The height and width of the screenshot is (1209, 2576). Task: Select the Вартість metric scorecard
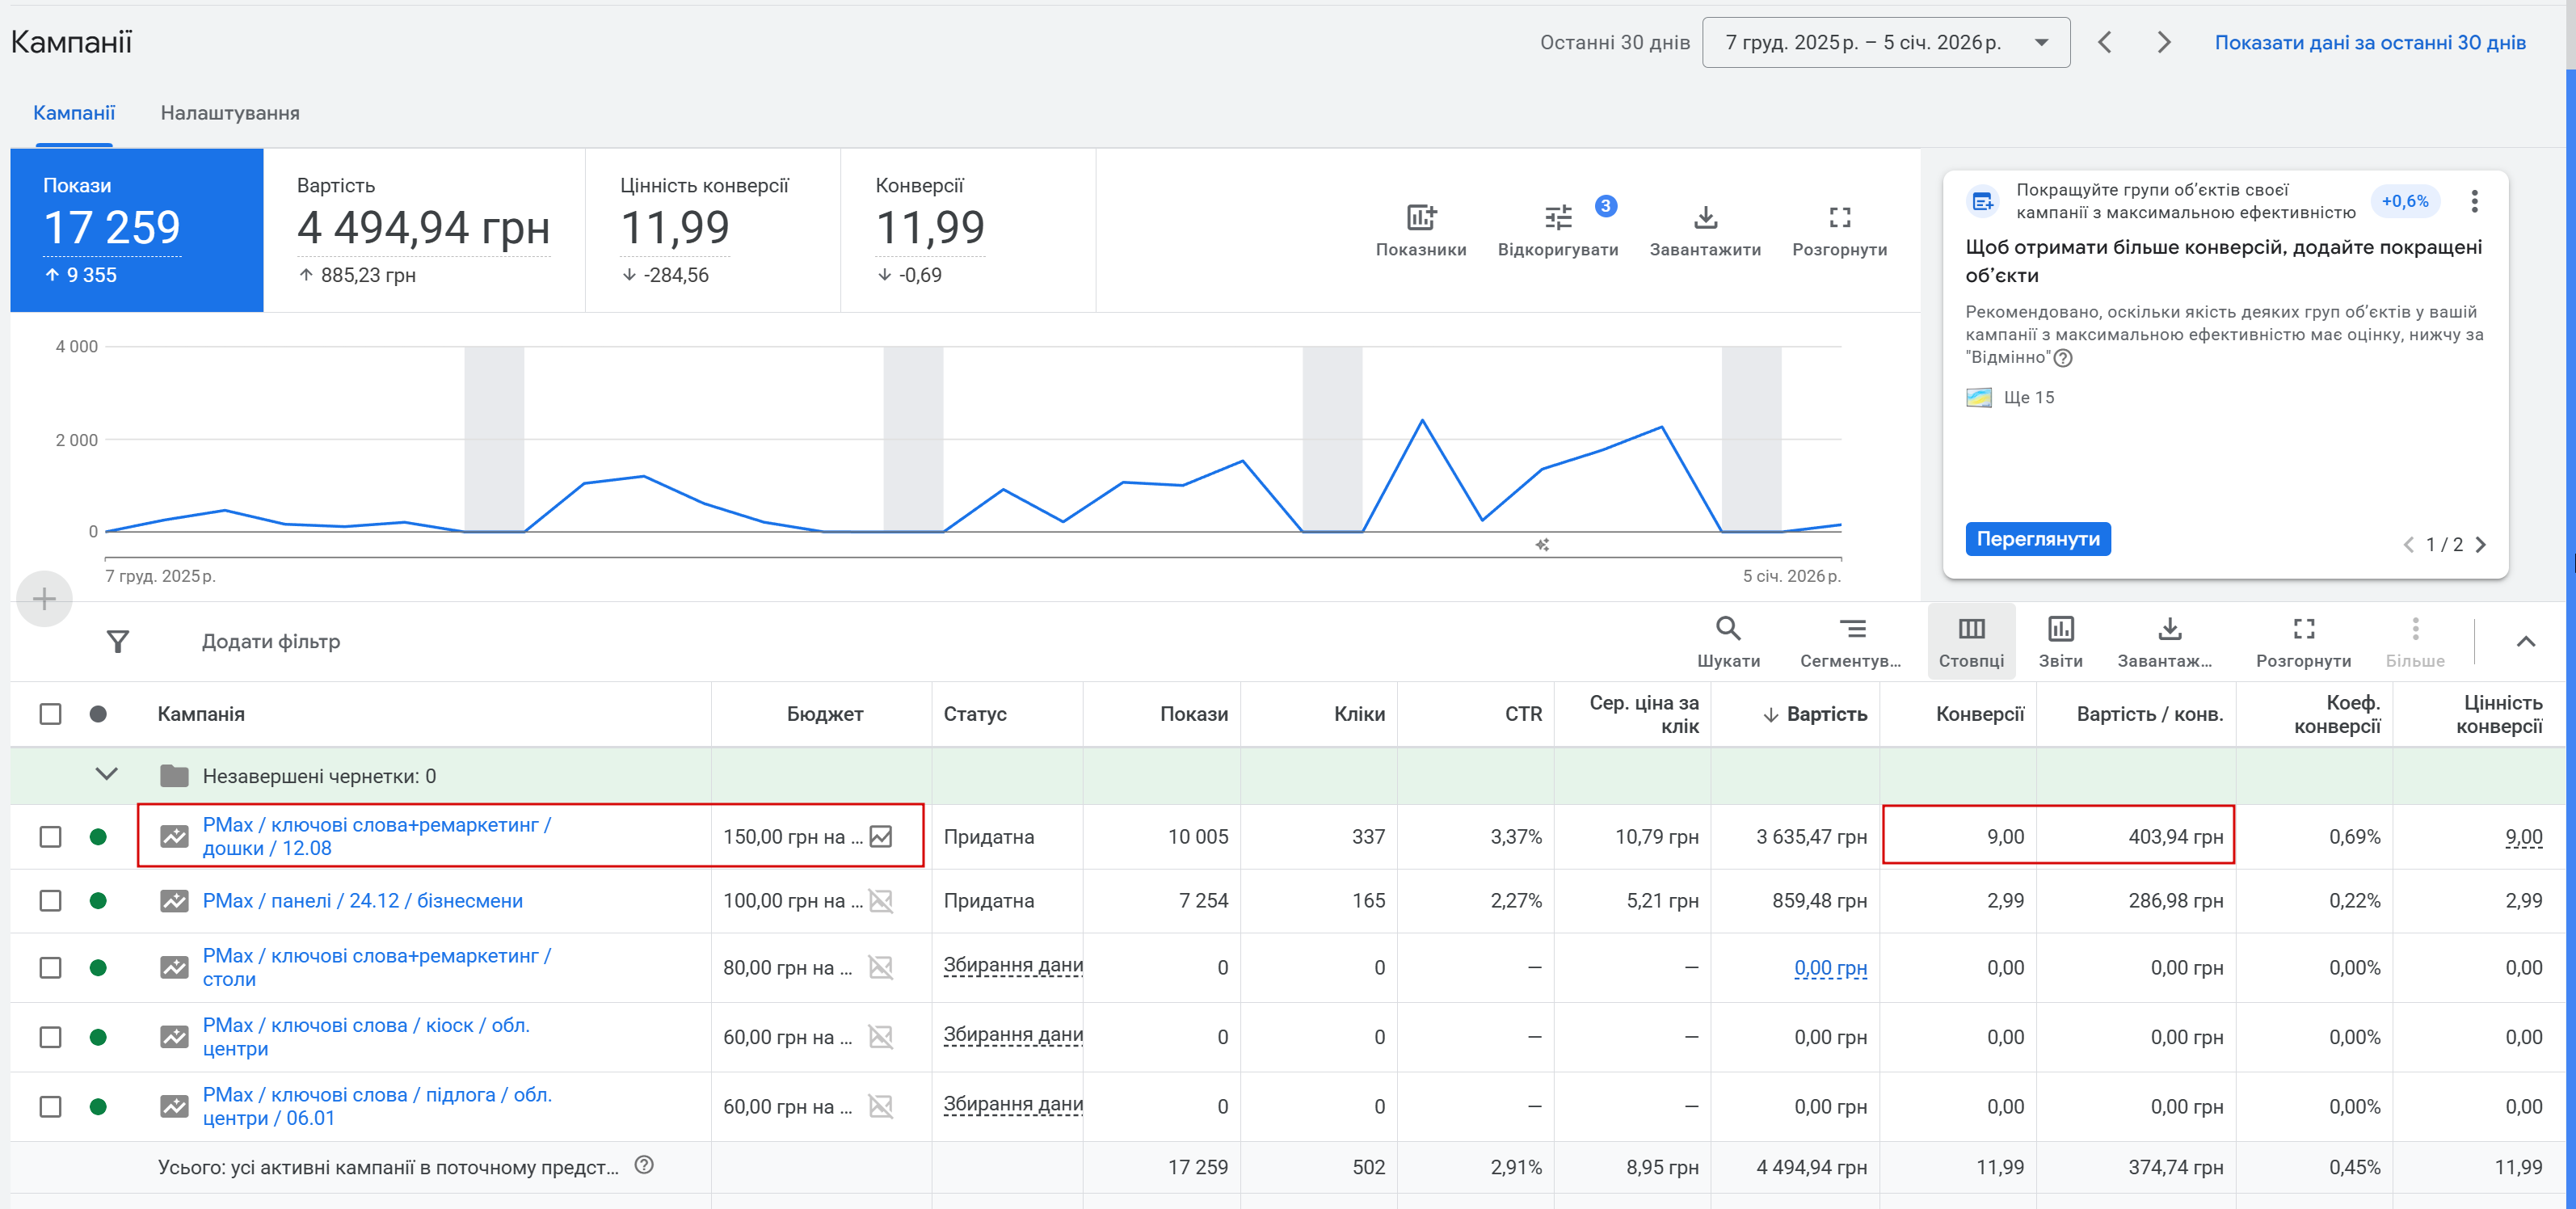(423, 230)
